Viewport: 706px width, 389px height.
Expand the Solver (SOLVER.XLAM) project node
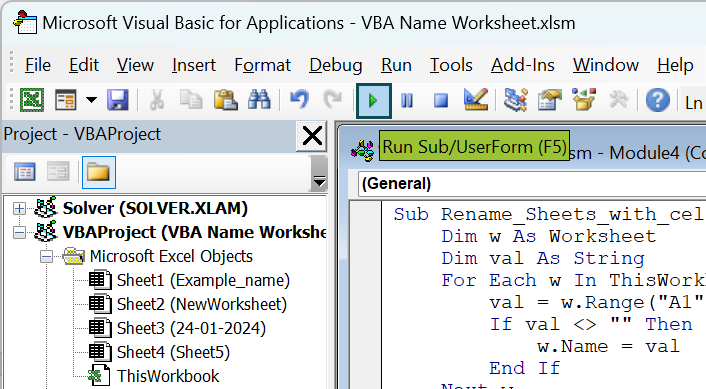pyautogui.click(x=19, y=208)
